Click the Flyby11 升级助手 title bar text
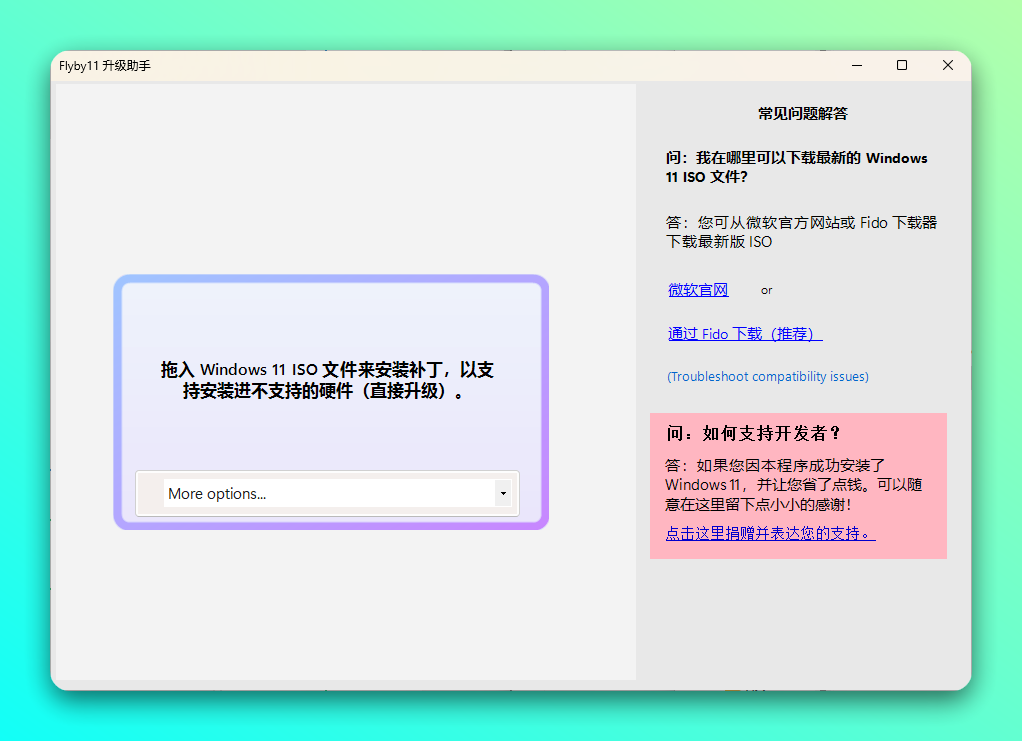 click(x=105, y=66)
